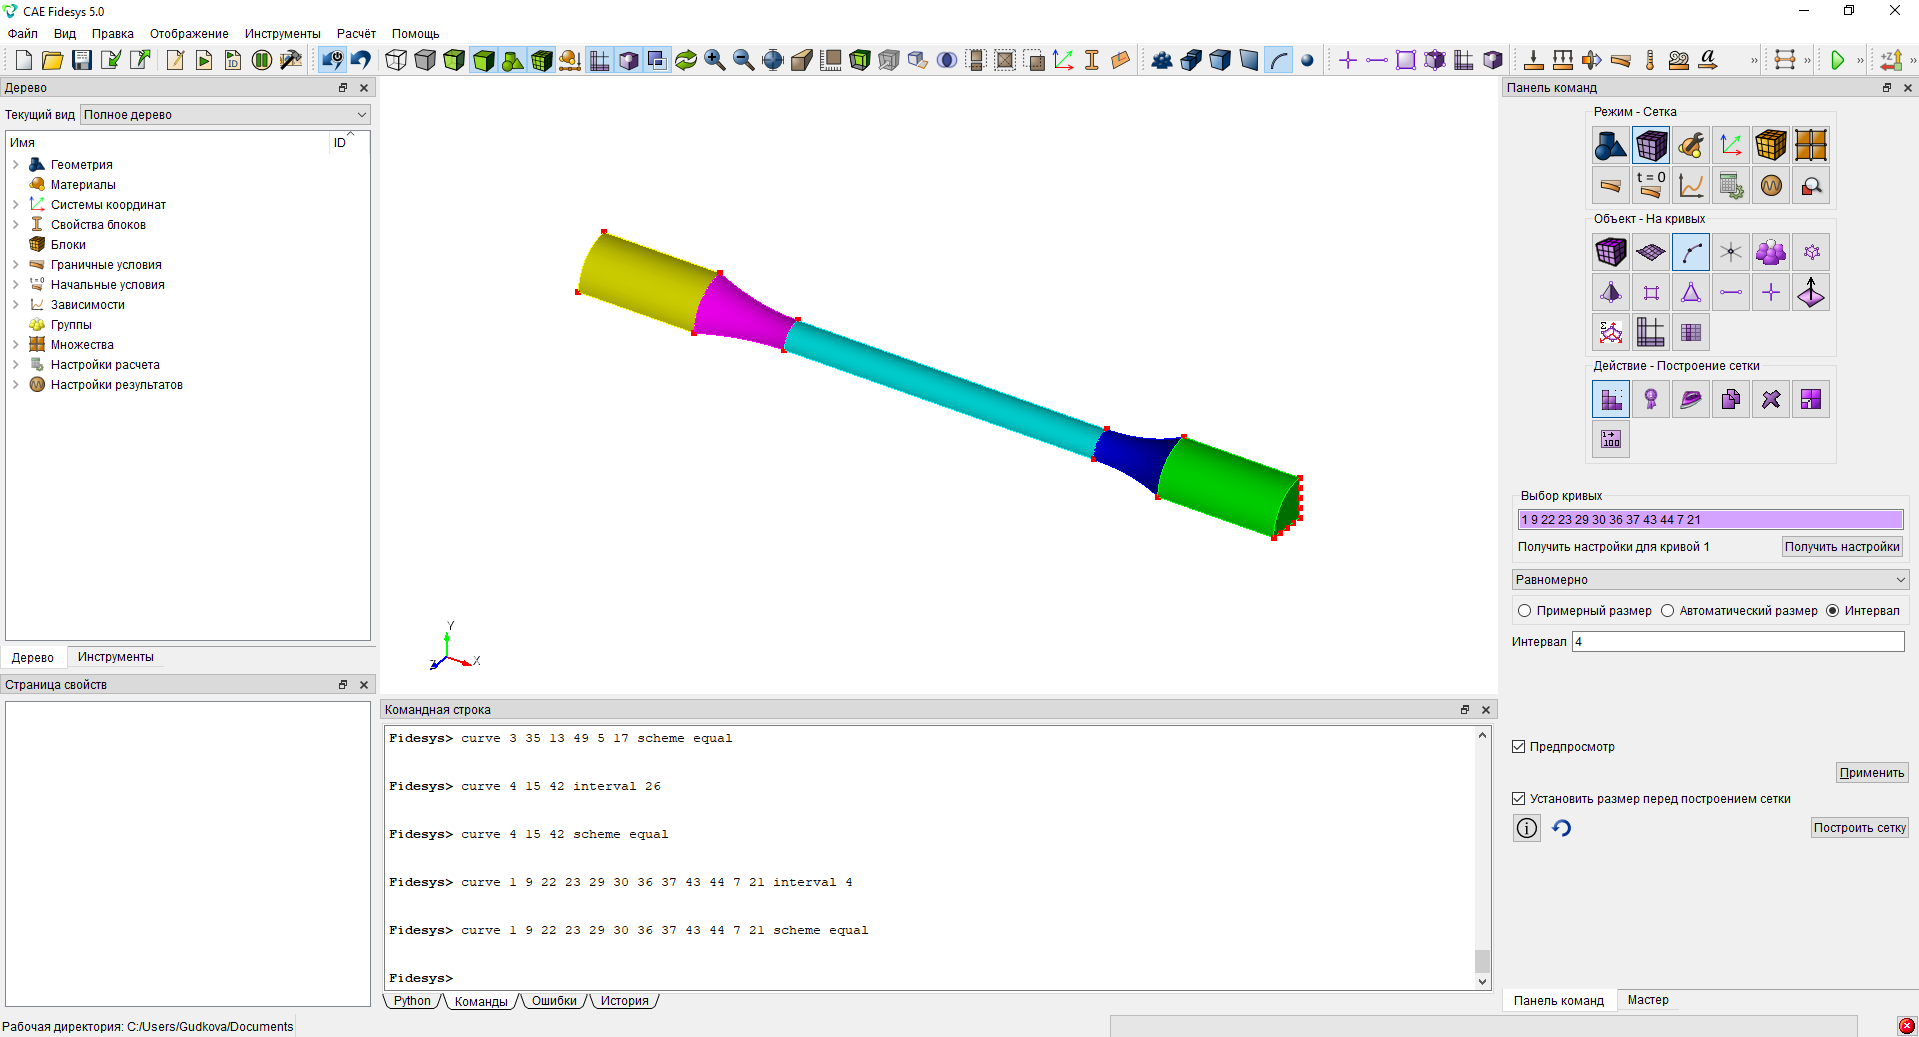Expand the 'Свойства блоков' tree node
Viewport: 1919px width, 1037px height.
(x=16, y=225)
